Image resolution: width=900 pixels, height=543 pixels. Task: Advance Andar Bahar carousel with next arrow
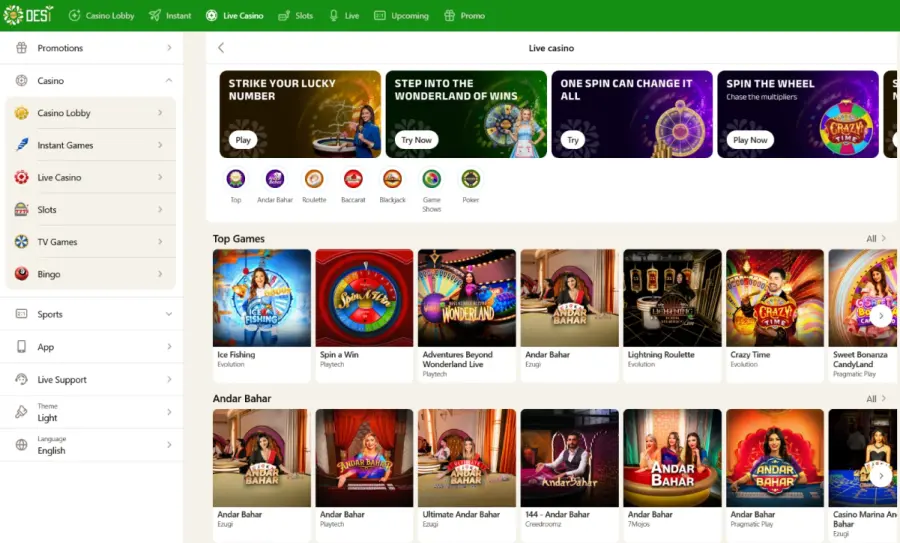tap(881, 476)
